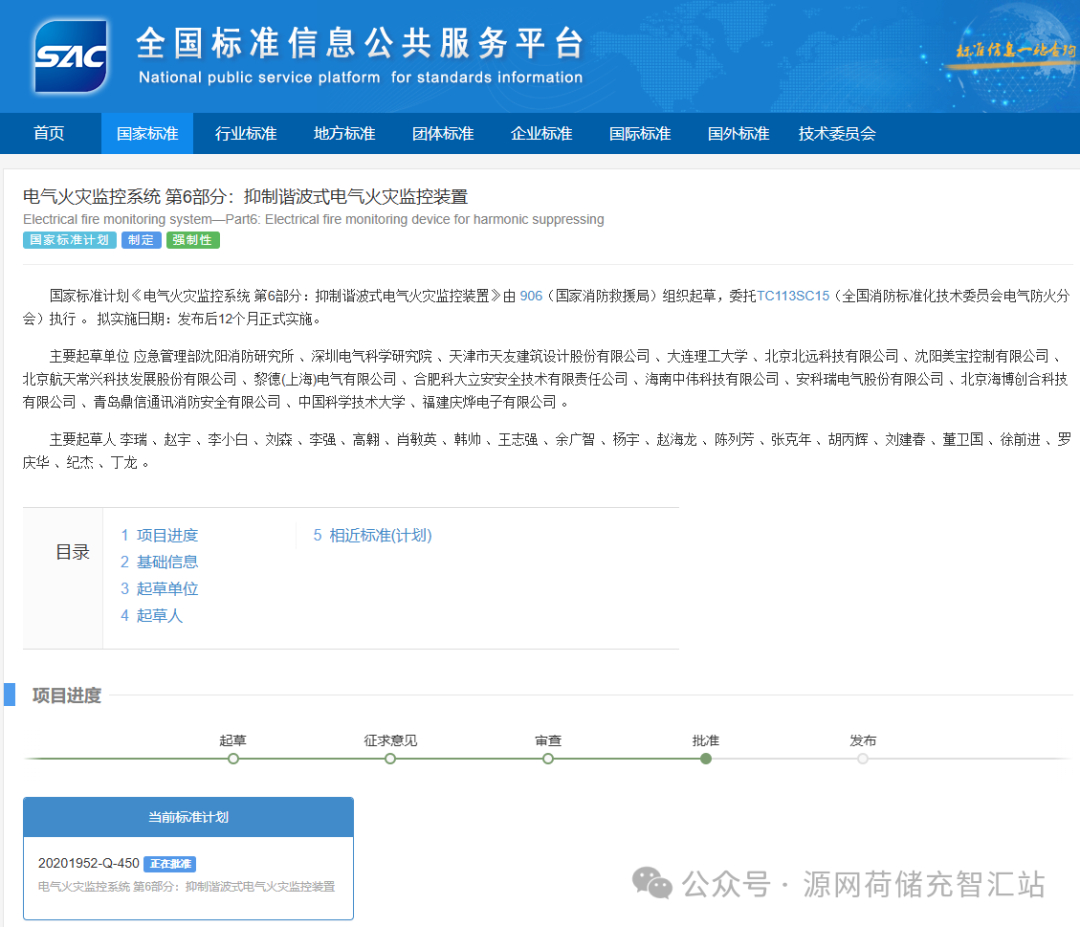Screen dimensions: 1080x927
Task: Click drafting unit 中国科学技术大学
Action: (x=352, y=402)
